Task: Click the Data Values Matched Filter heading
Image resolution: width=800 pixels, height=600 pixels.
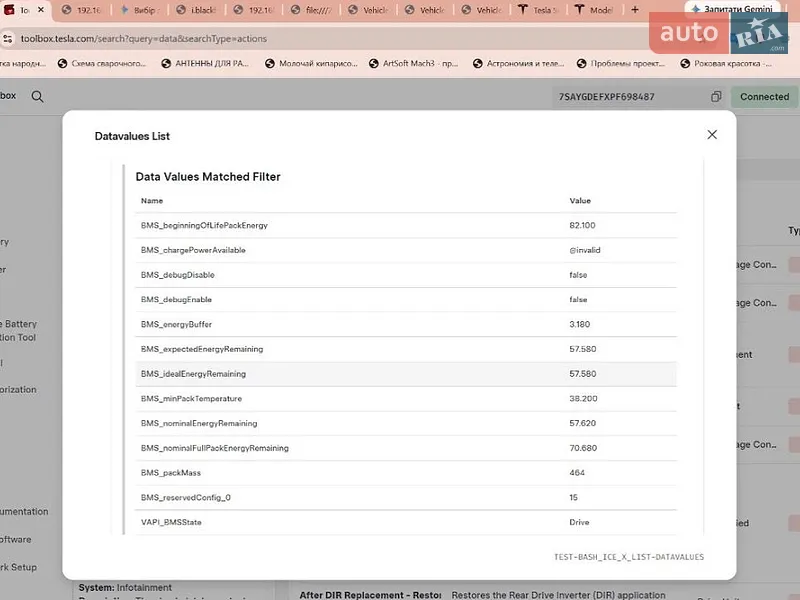Action: click(x=208, y=177)
